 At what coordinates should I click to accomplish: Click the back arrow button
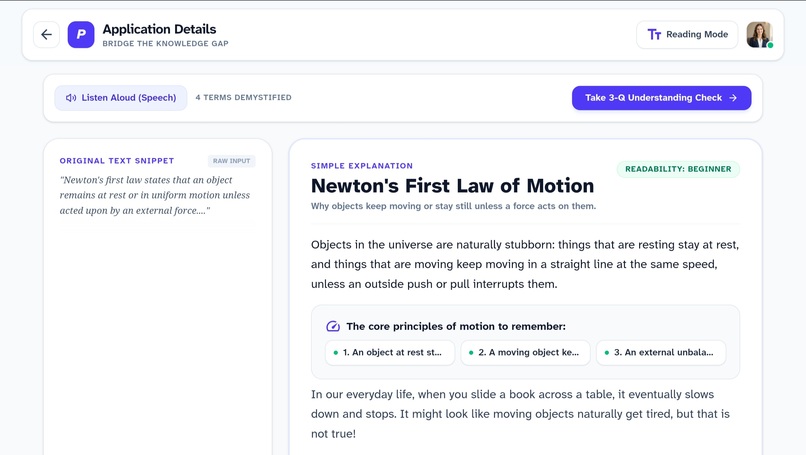[x=46, y=34]
